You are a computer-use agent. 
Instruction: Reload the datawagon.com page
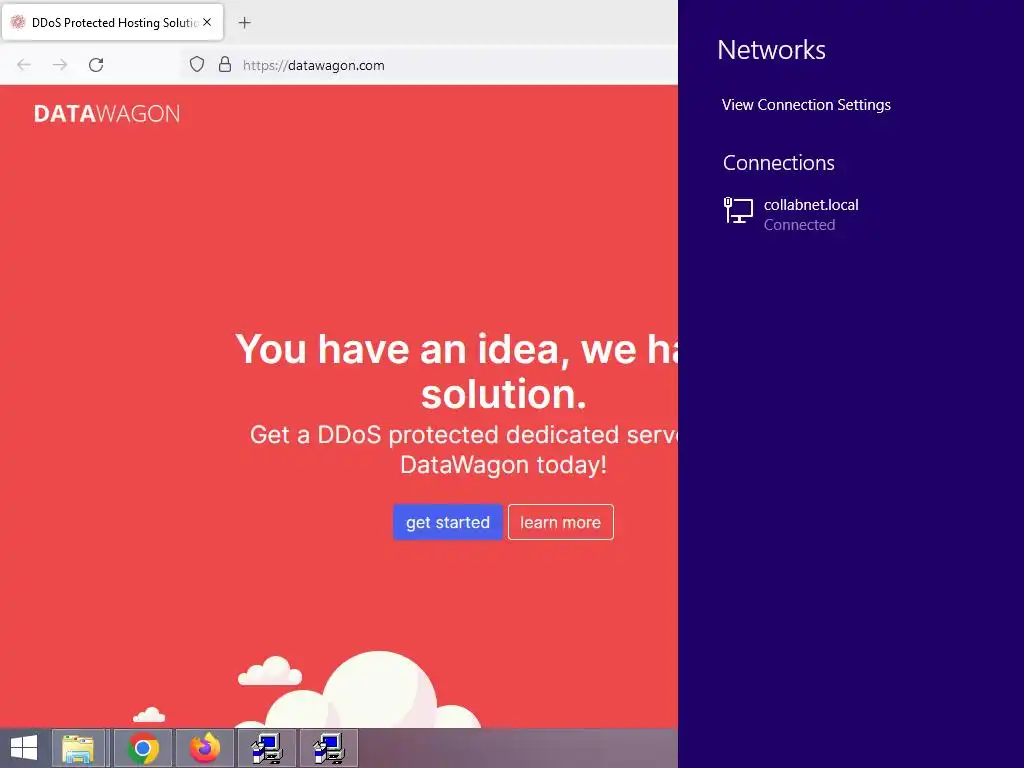[96, 65]
